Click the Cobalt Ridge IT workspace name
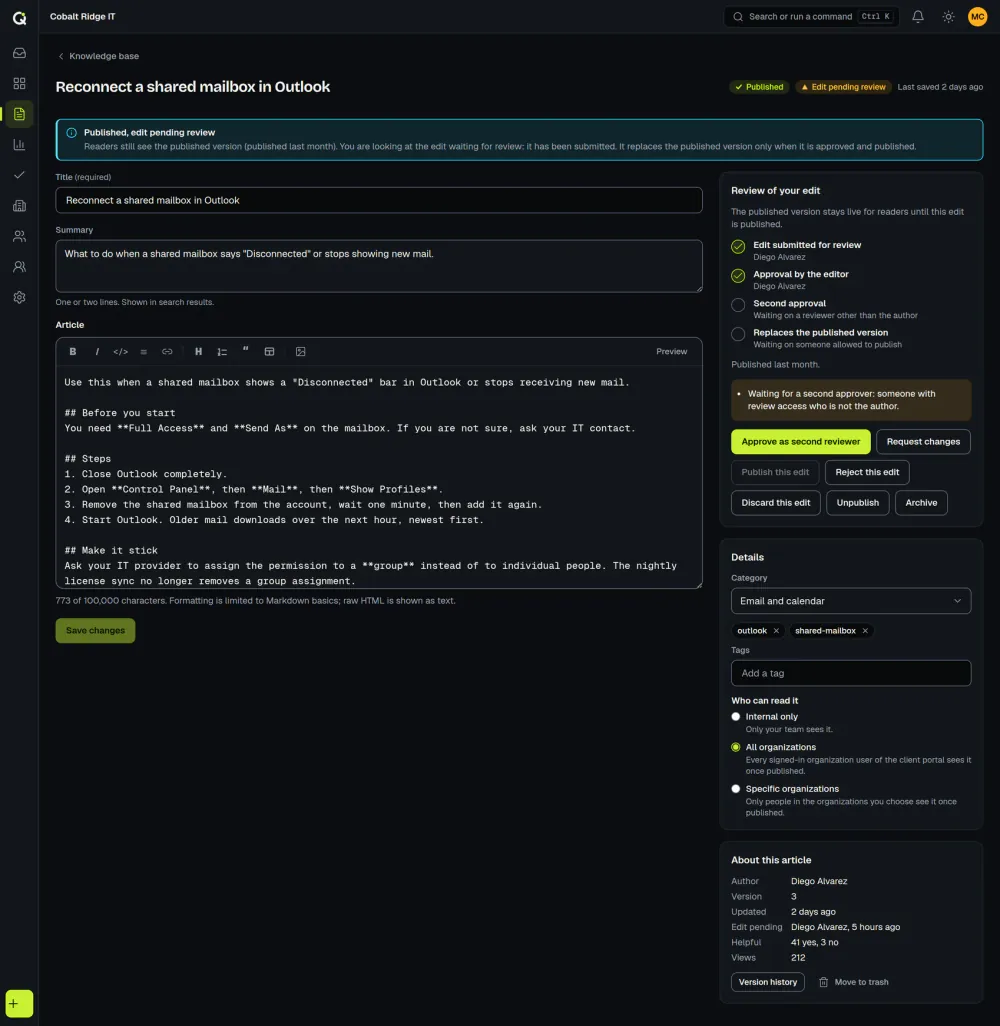This screenshot has height=1026, width=1000. point(82,17)
